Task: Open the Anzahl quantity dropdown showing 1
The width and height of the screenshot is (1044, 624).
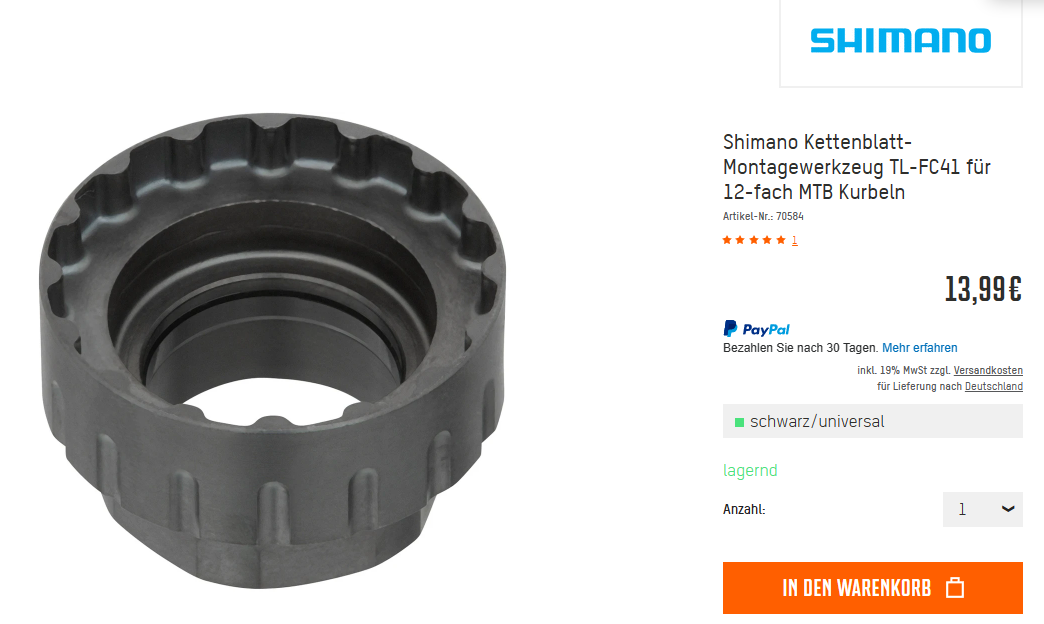Action: coord(983,509)
